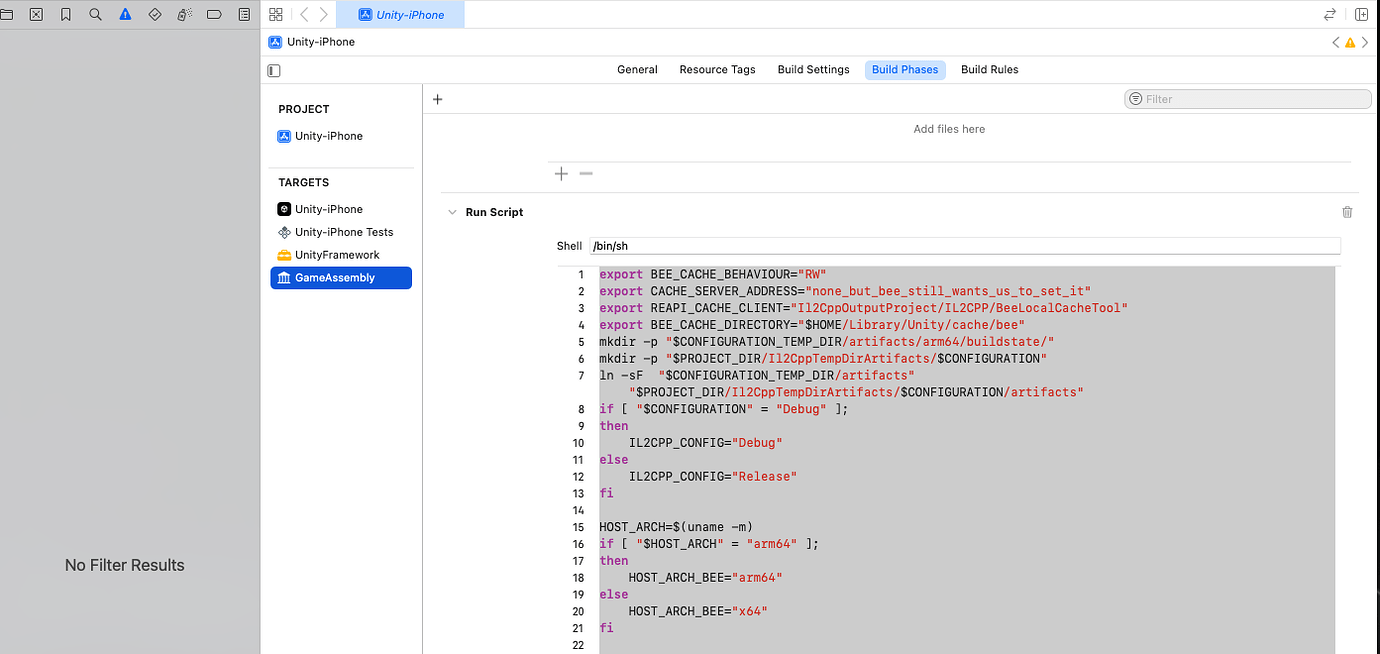Open the Issue navigator with warnings
The image size is (1380, 654).
pyautogui.click(x=124, y=14)
